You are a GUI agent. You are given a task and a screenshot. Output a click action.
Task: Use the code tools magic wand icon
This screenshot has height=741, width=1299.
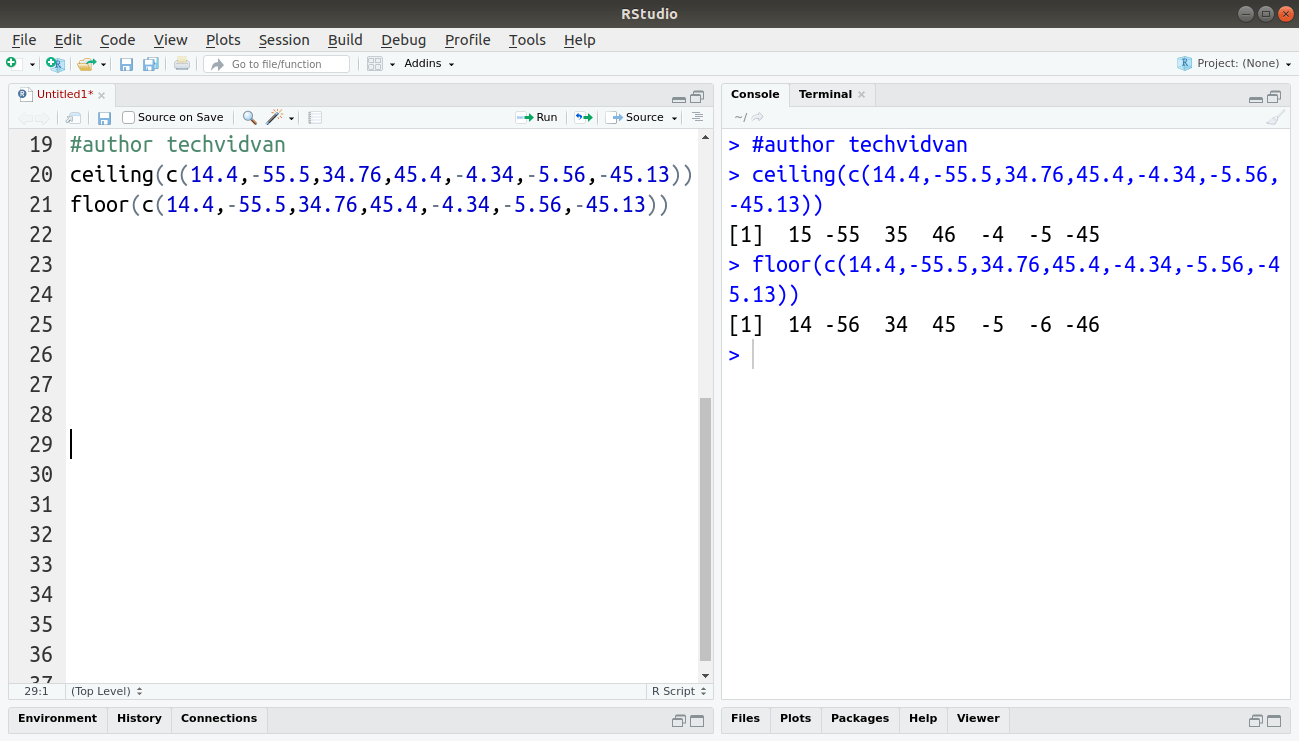[x=273, y=117]
